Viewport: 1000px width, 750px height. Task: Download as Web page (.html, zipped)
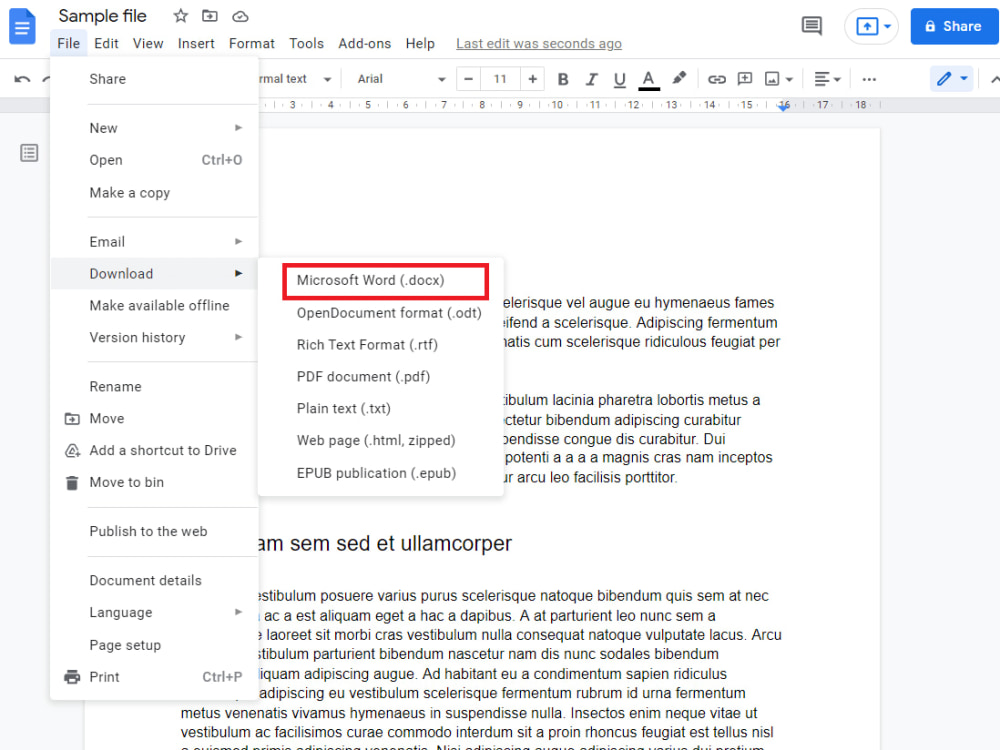point(381,441)
